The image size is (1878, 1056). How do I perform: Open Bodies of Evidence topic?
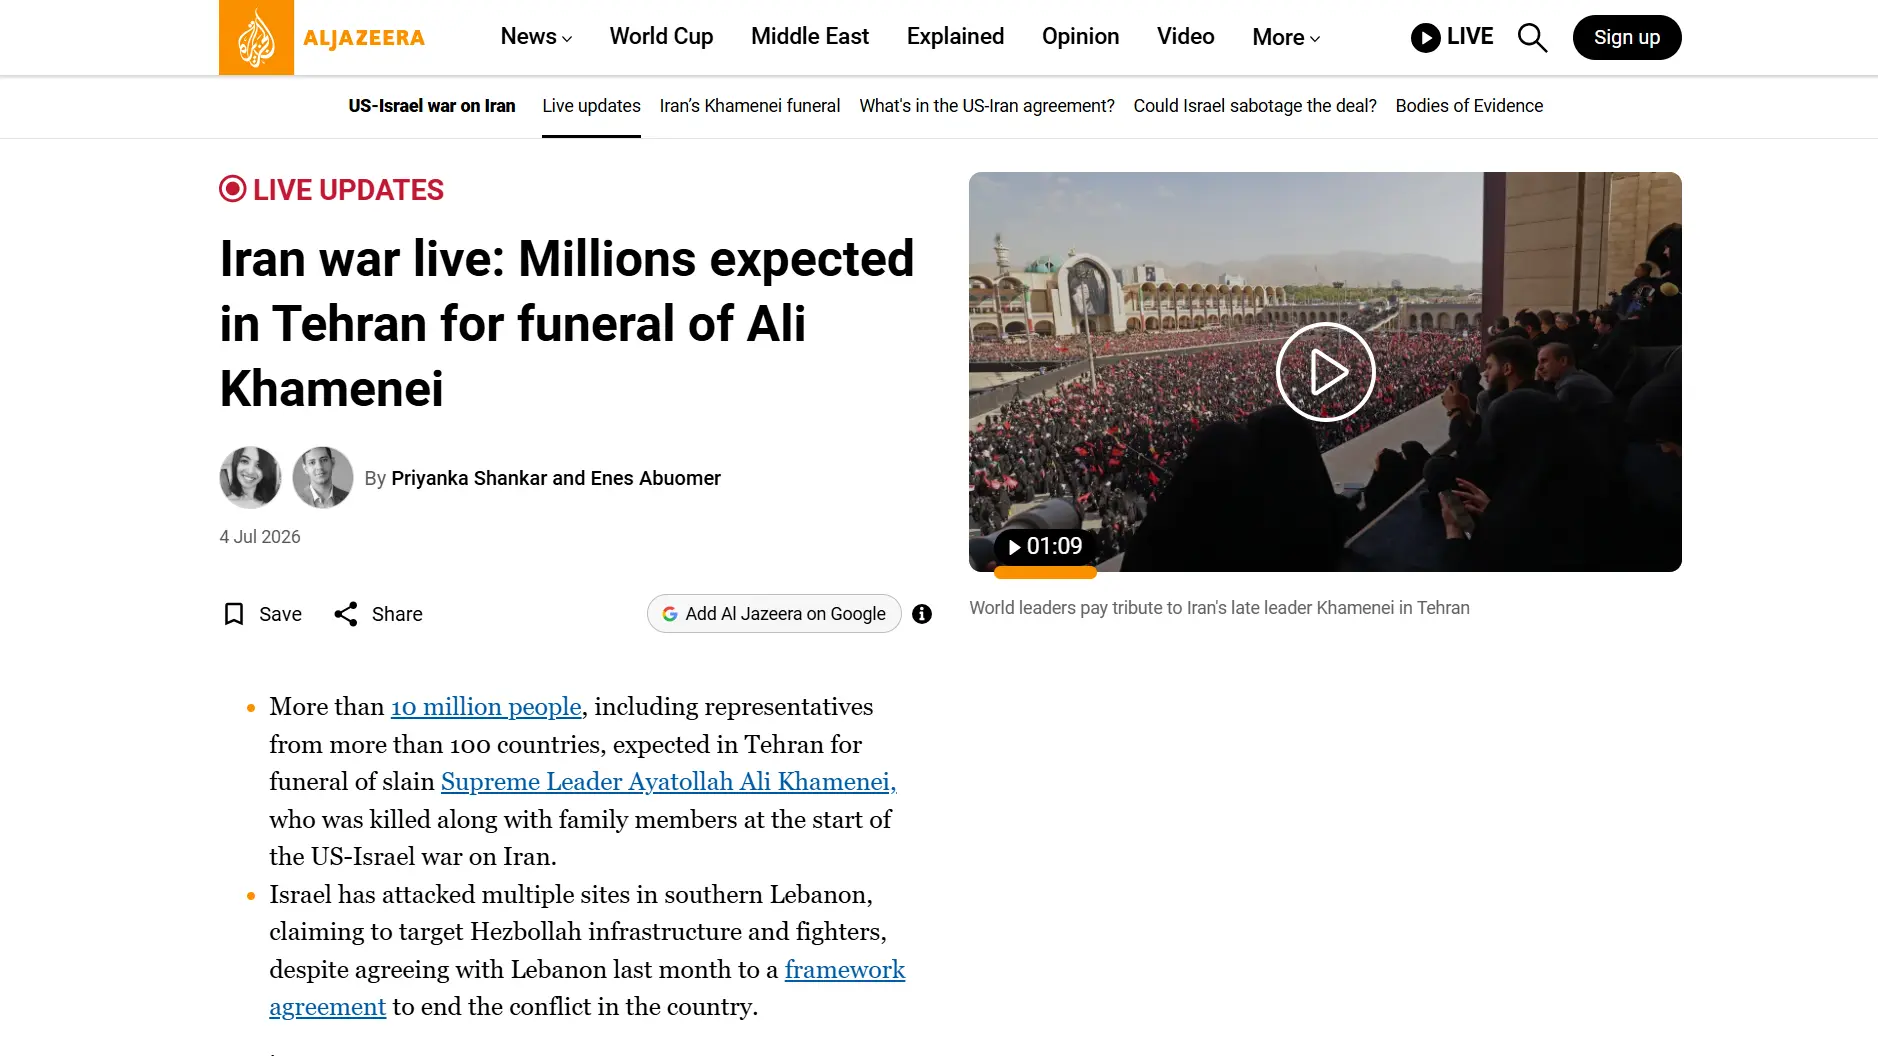[1469, 106]
